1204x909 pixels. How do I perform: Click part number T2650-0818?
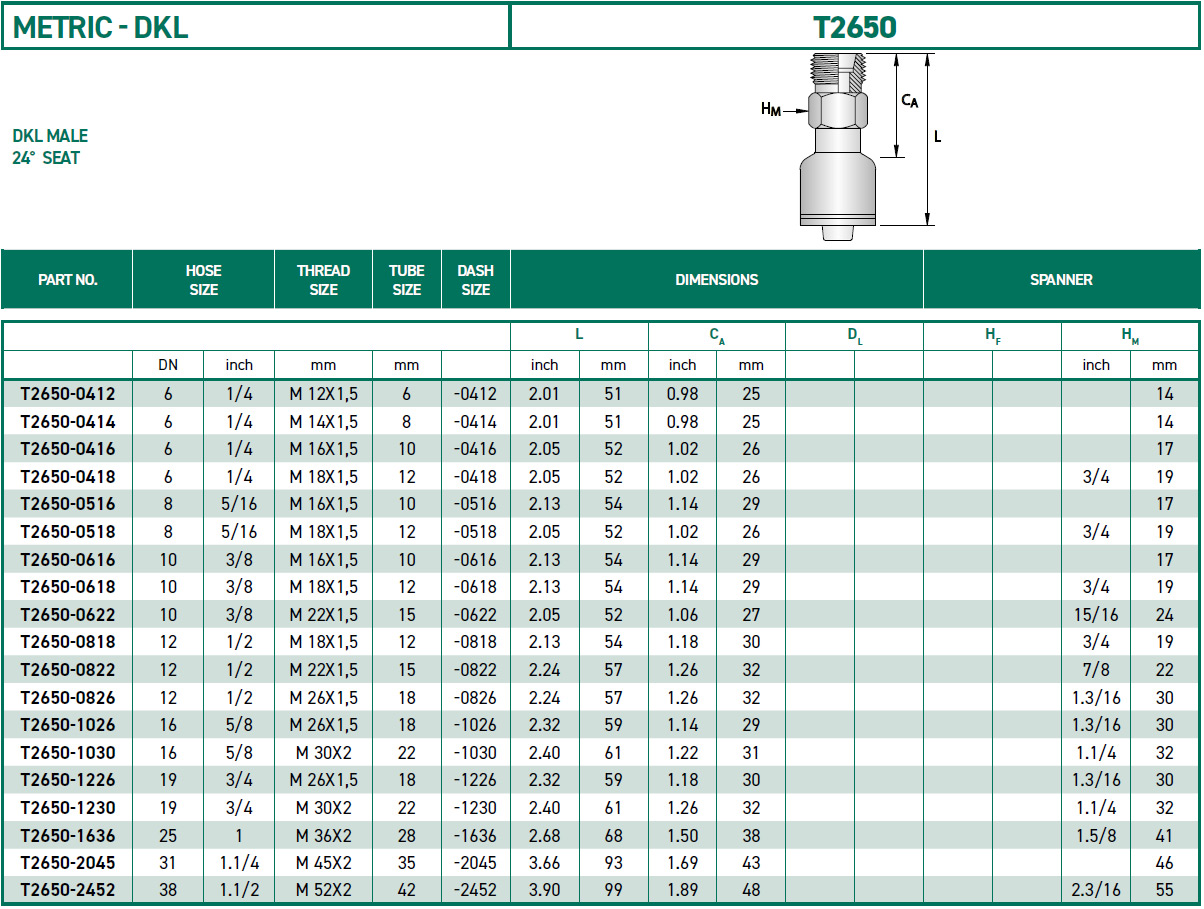tap(67, 642)
